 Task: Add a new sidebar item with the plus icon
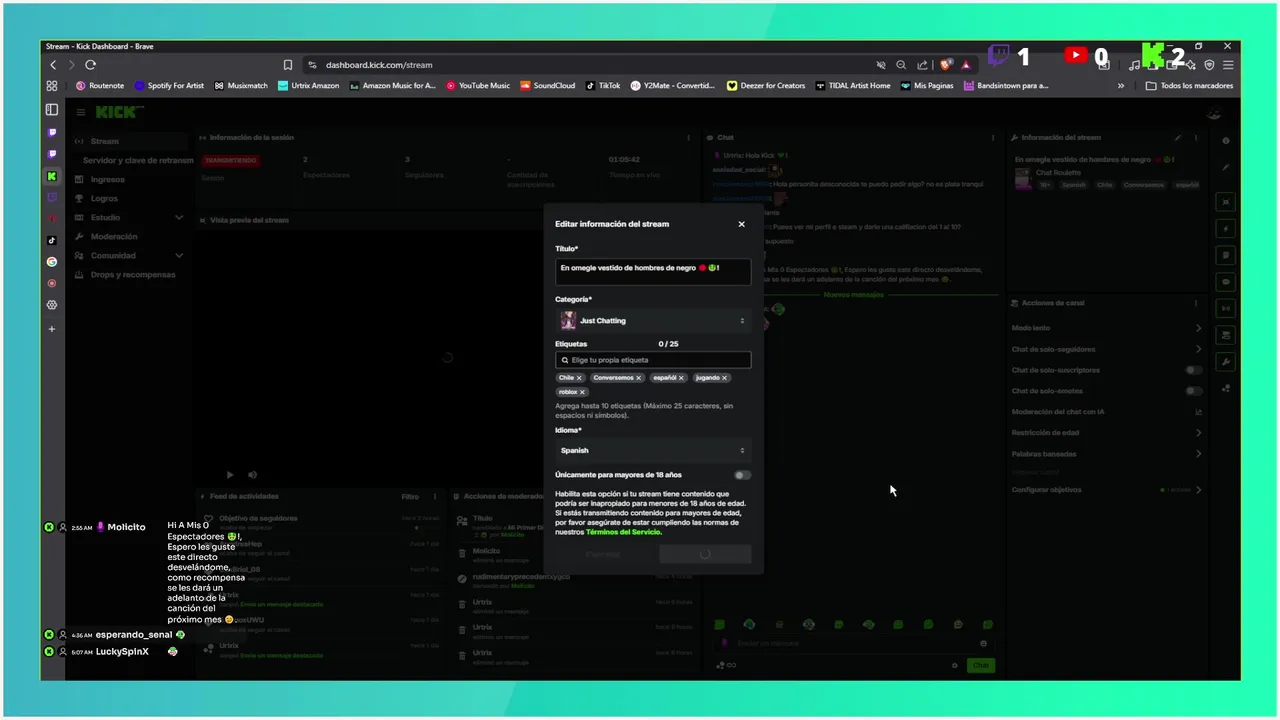click(52, 329)
